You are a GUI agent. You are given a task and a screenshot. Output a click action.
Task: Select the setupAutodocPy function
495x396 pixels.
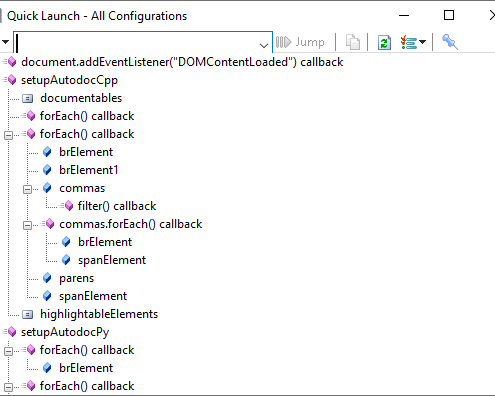pos(65,332)
